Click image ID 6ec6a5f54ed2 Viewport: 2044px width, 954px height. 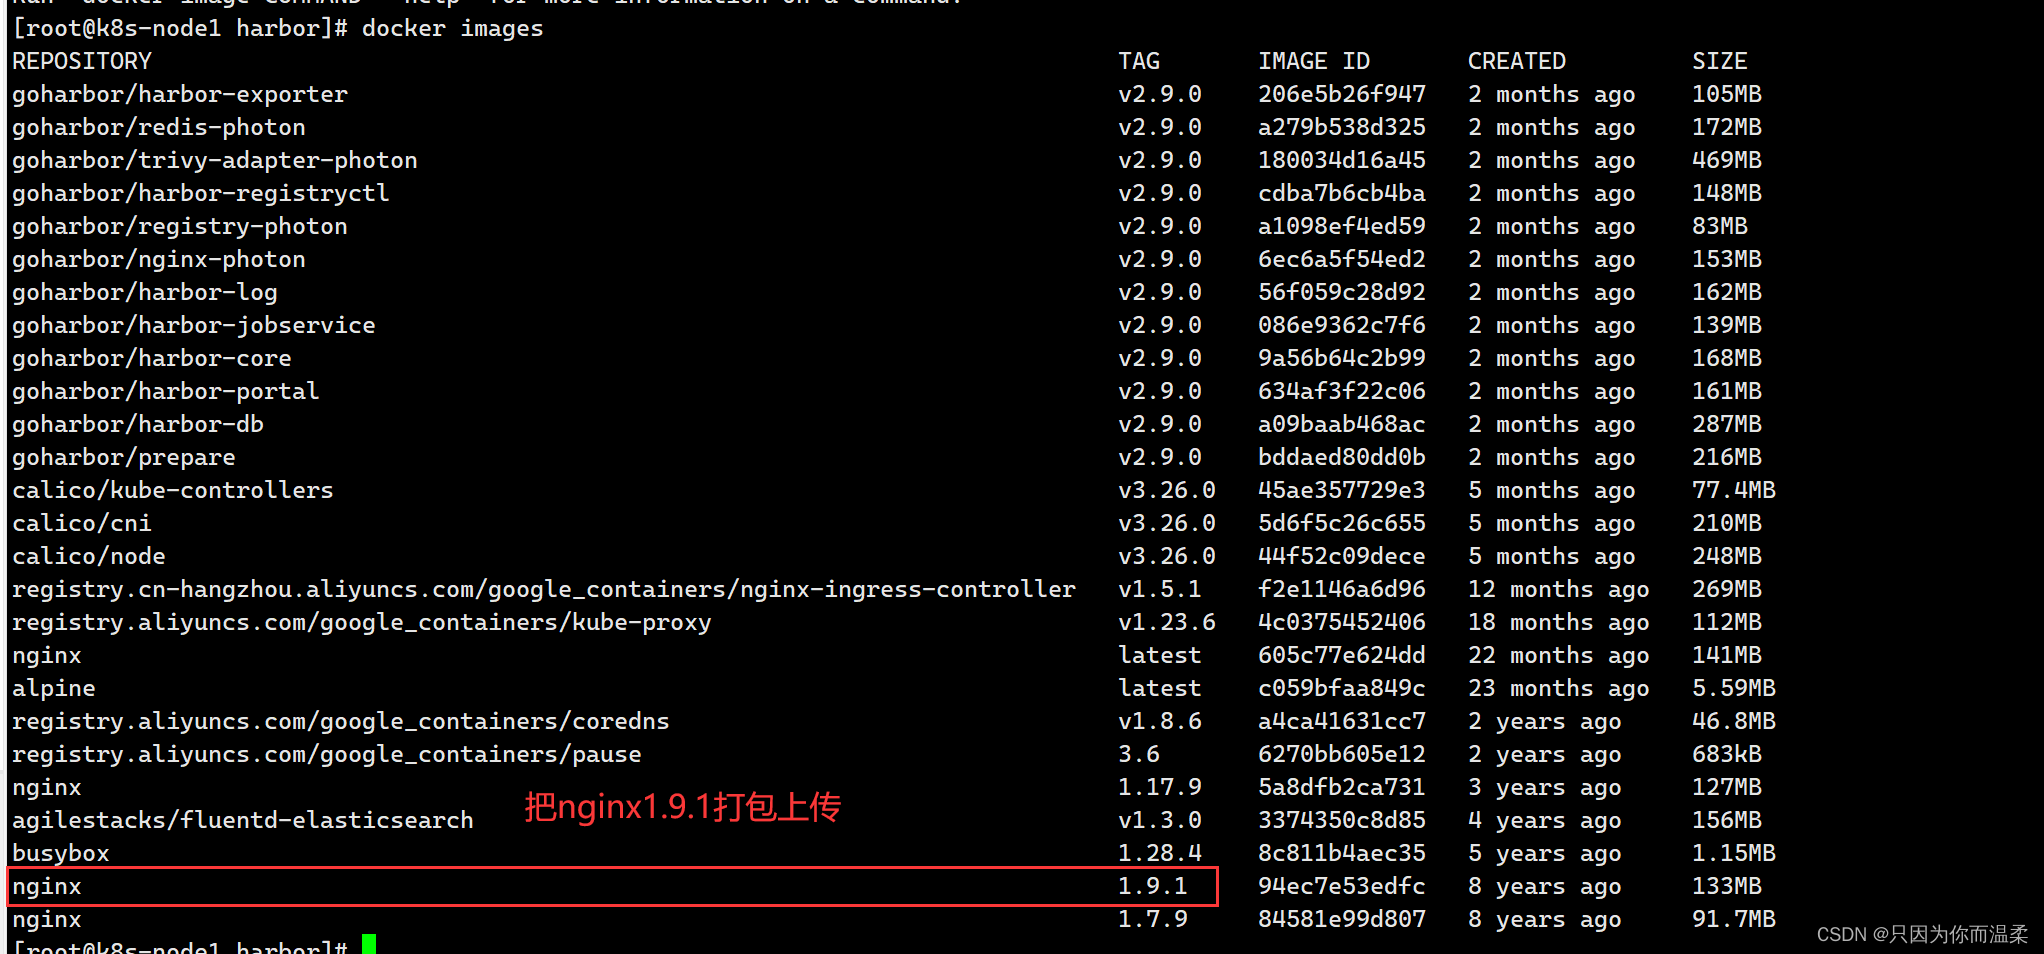coord(1342,260)
